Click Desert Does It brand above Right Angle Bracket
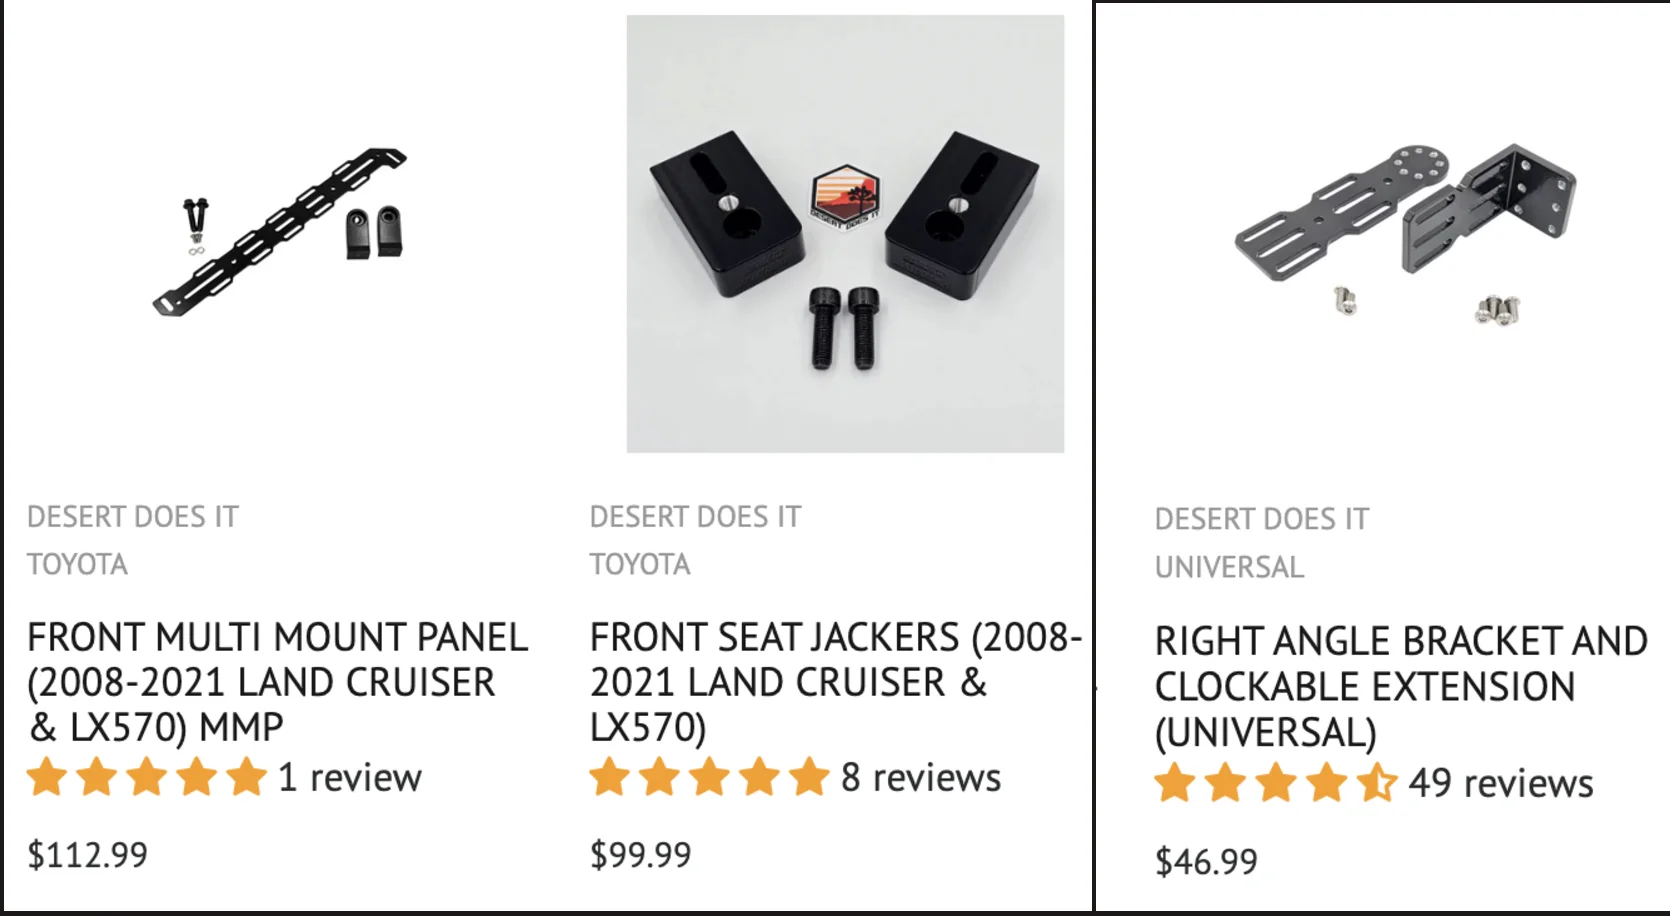The height and width of the screenshot is (916, 1670). pos(1262,520)
